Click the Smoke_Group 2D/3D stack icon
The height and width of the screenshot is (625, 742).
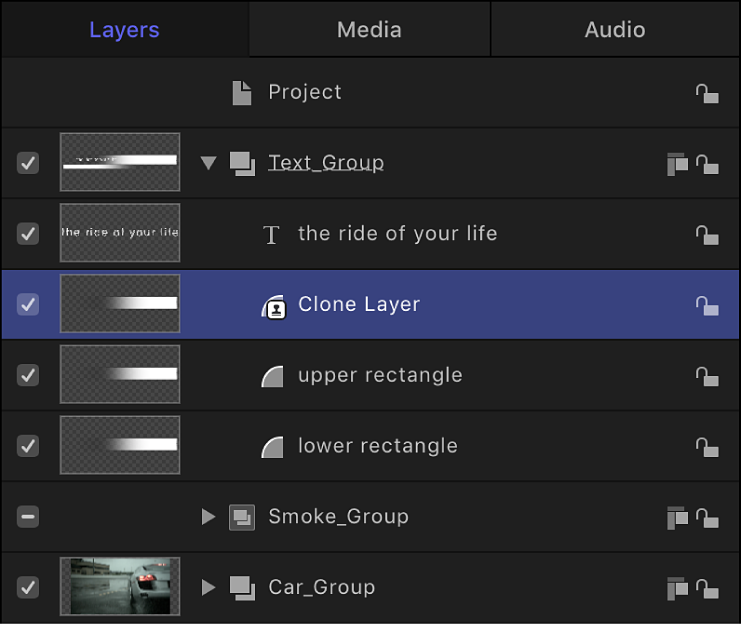(677, 518)
